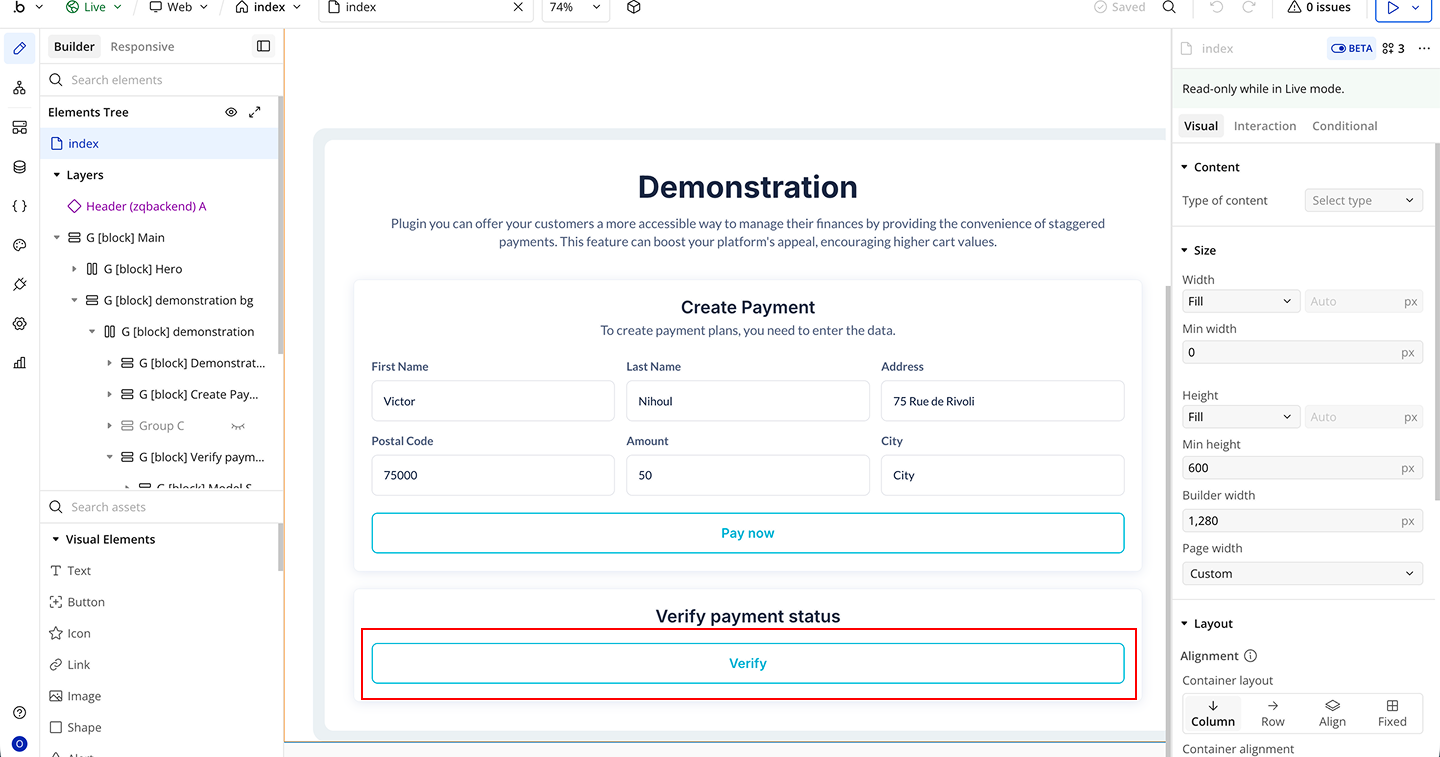Select Row container layout

[x=1273, y=713]
